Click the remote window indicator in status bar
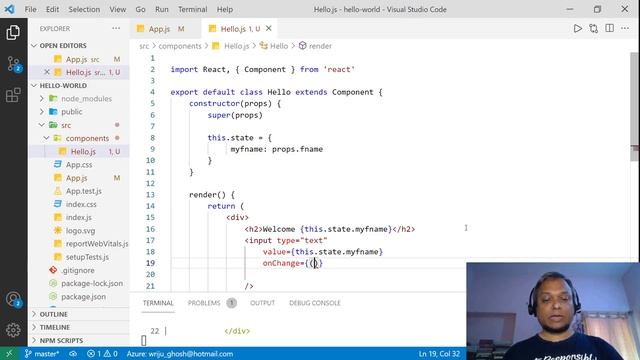Viewport: 640px width, 360px height. point(9,353)
